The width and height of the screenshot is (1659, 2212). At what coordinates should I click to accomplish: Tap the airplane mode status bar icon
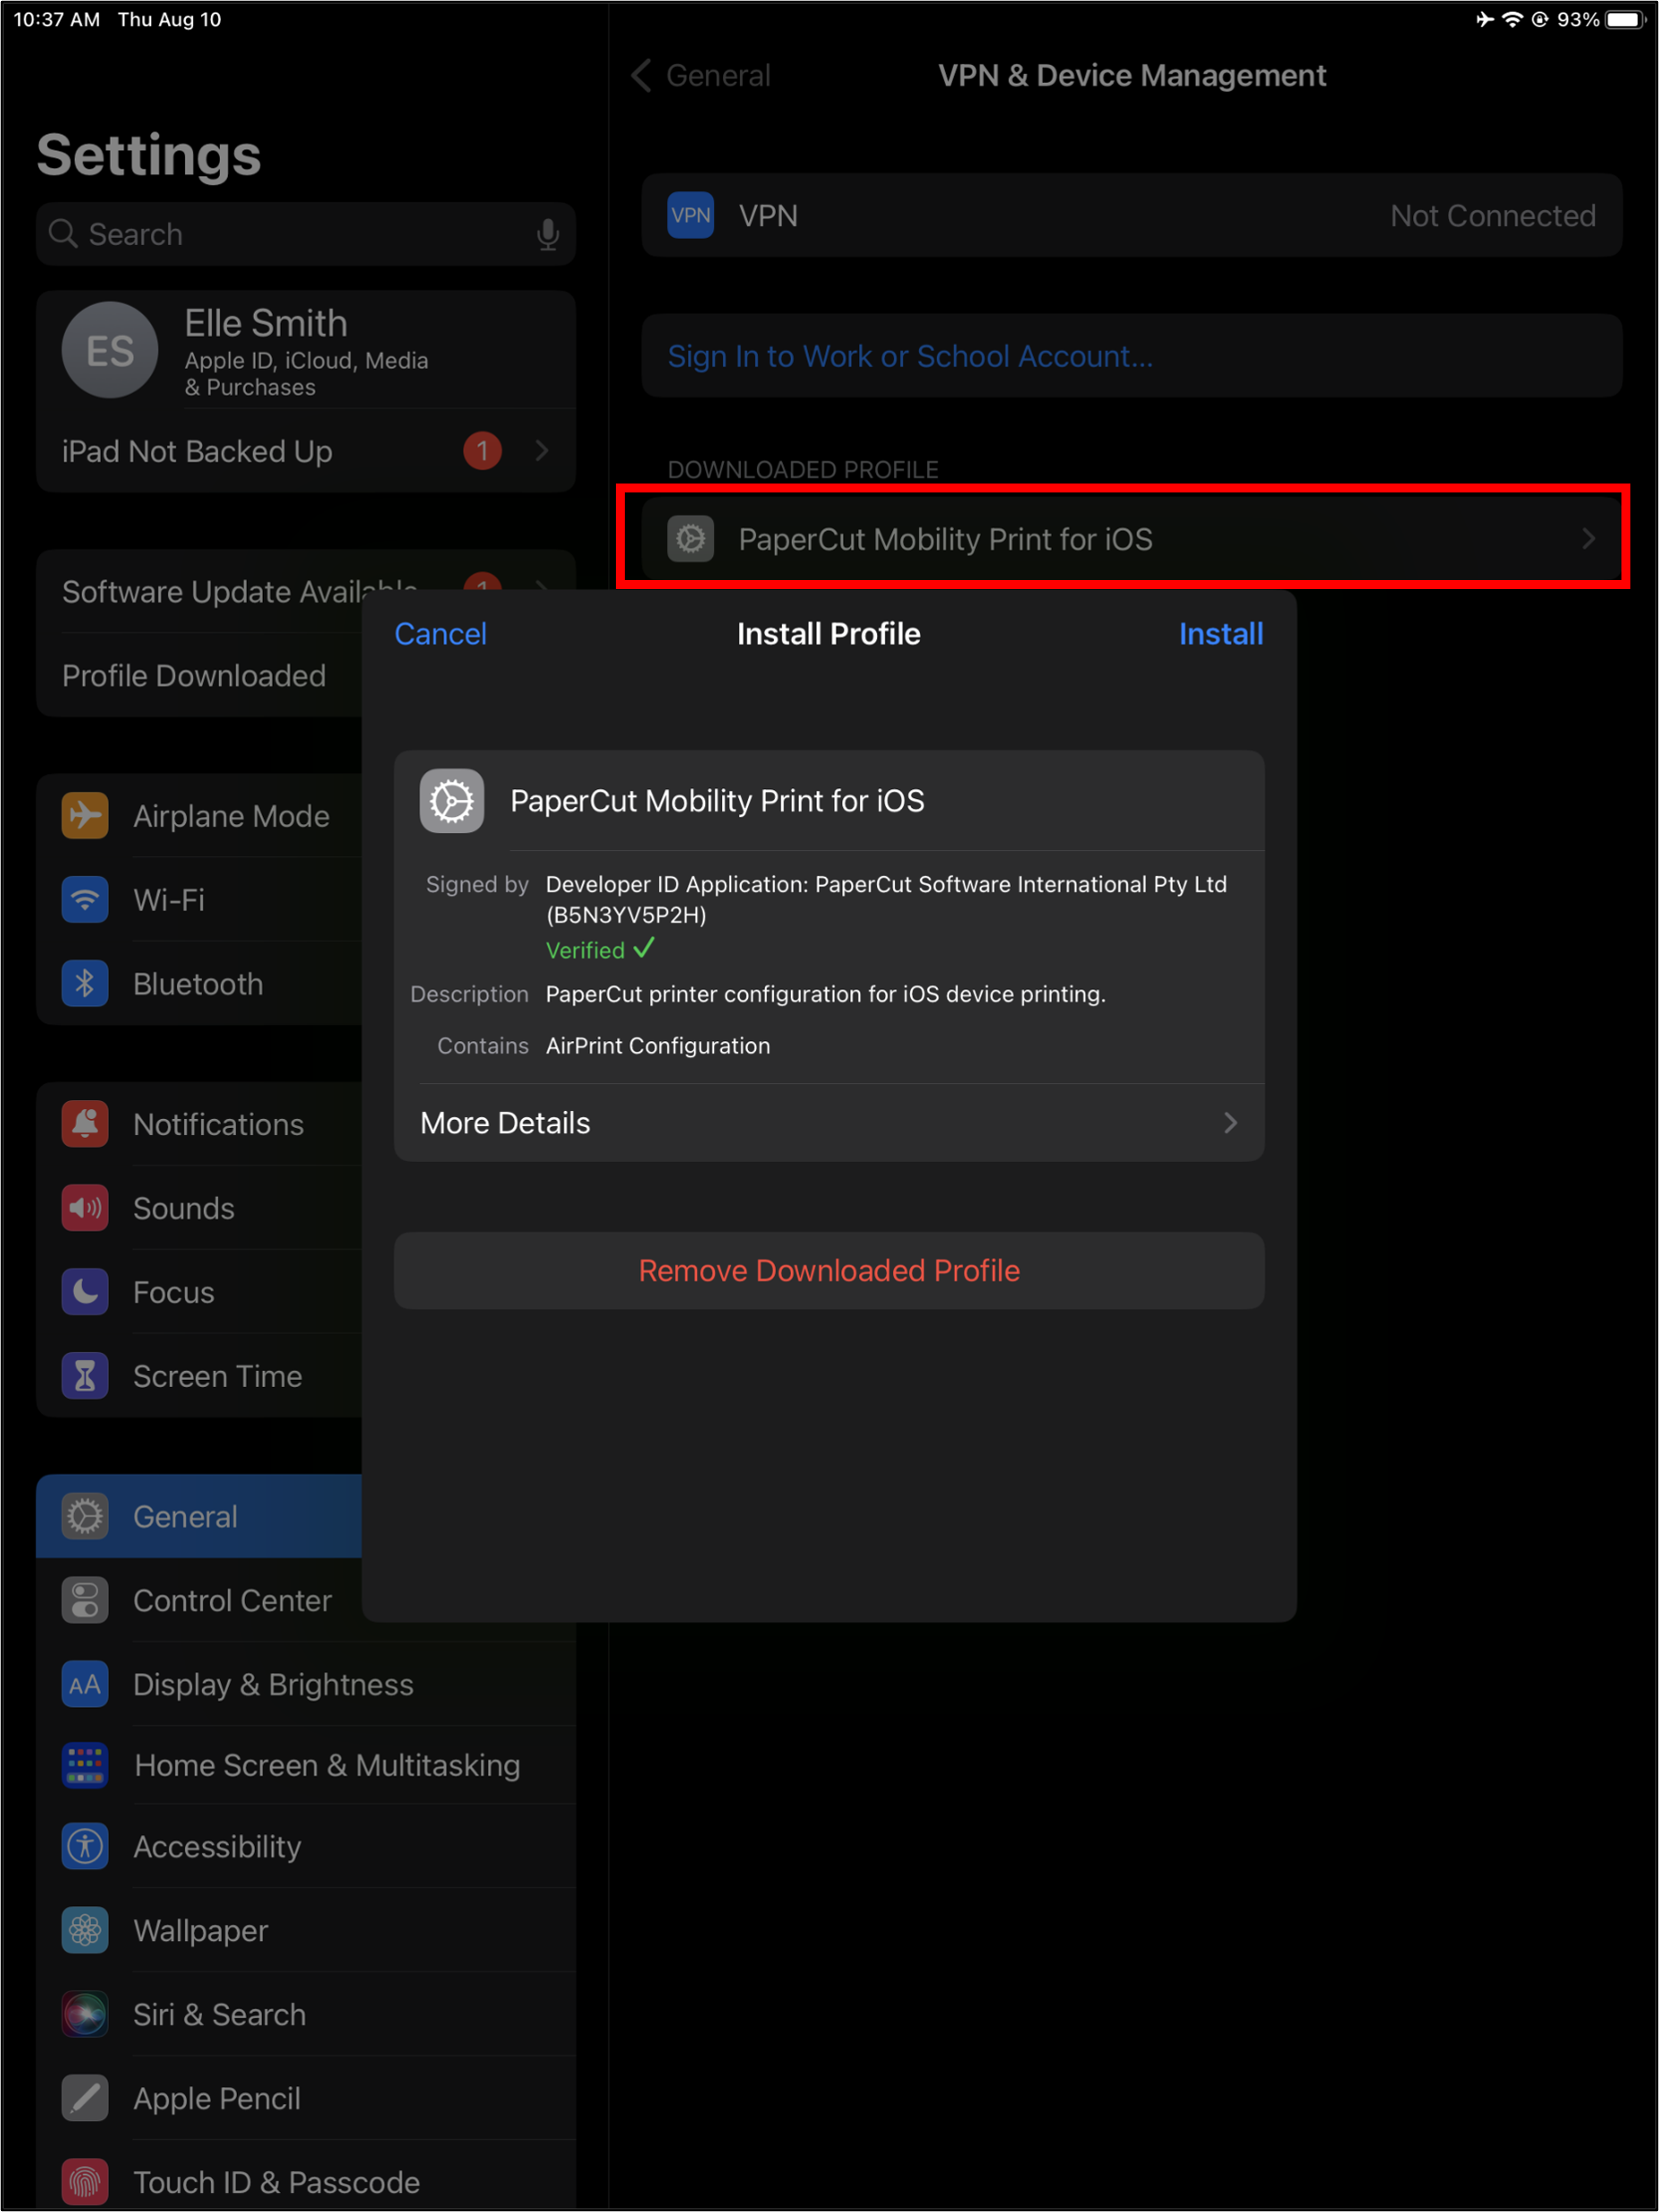(1485, 19)
